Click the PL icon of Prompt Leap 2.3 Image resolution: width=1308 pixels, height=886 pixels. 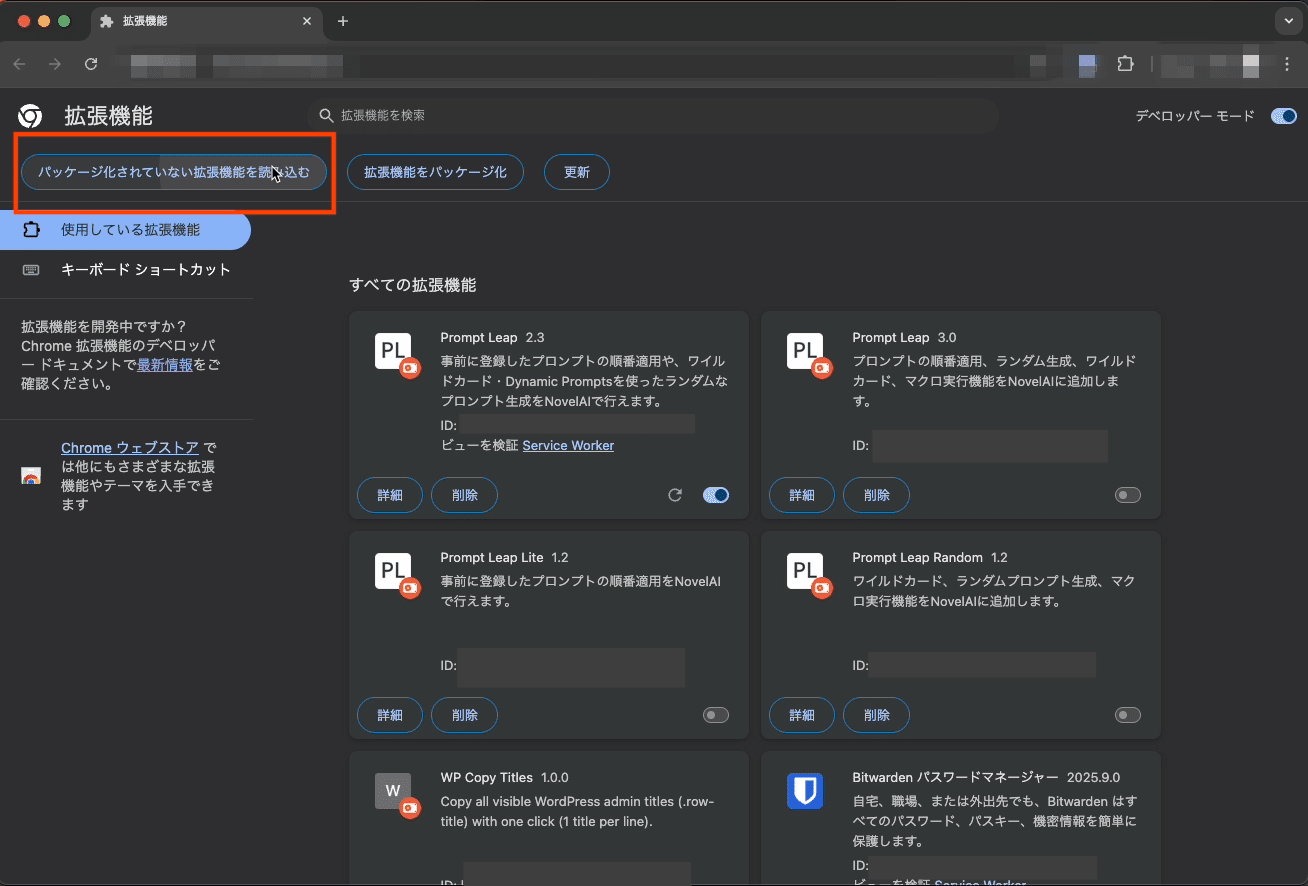coord(394,352)
